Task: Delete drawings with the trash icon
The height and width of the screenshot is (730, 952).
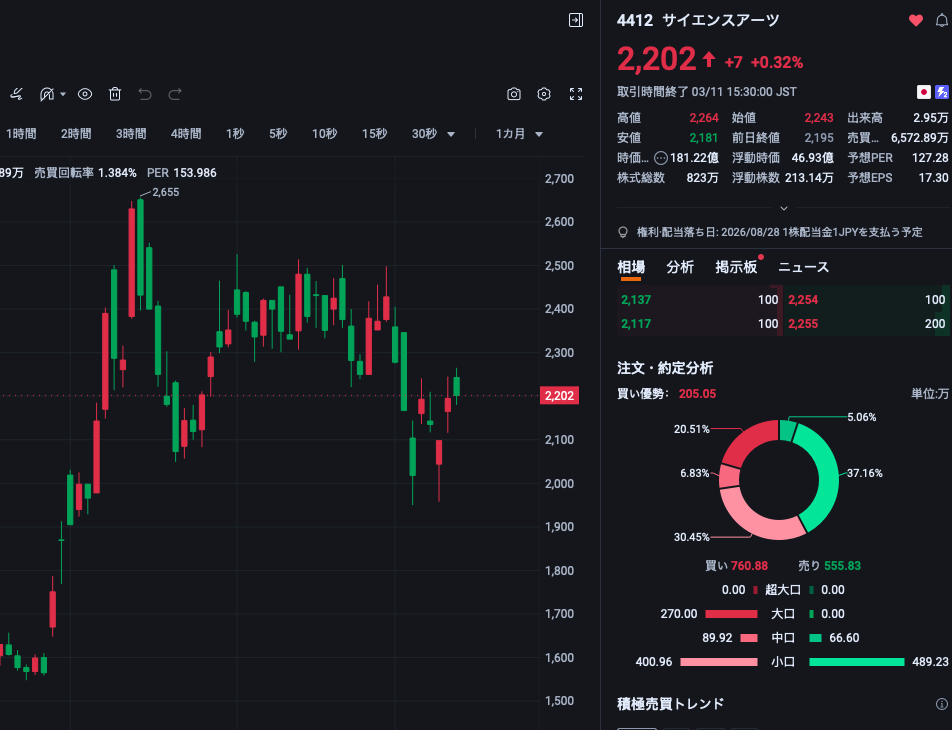Action: point(115,94)
